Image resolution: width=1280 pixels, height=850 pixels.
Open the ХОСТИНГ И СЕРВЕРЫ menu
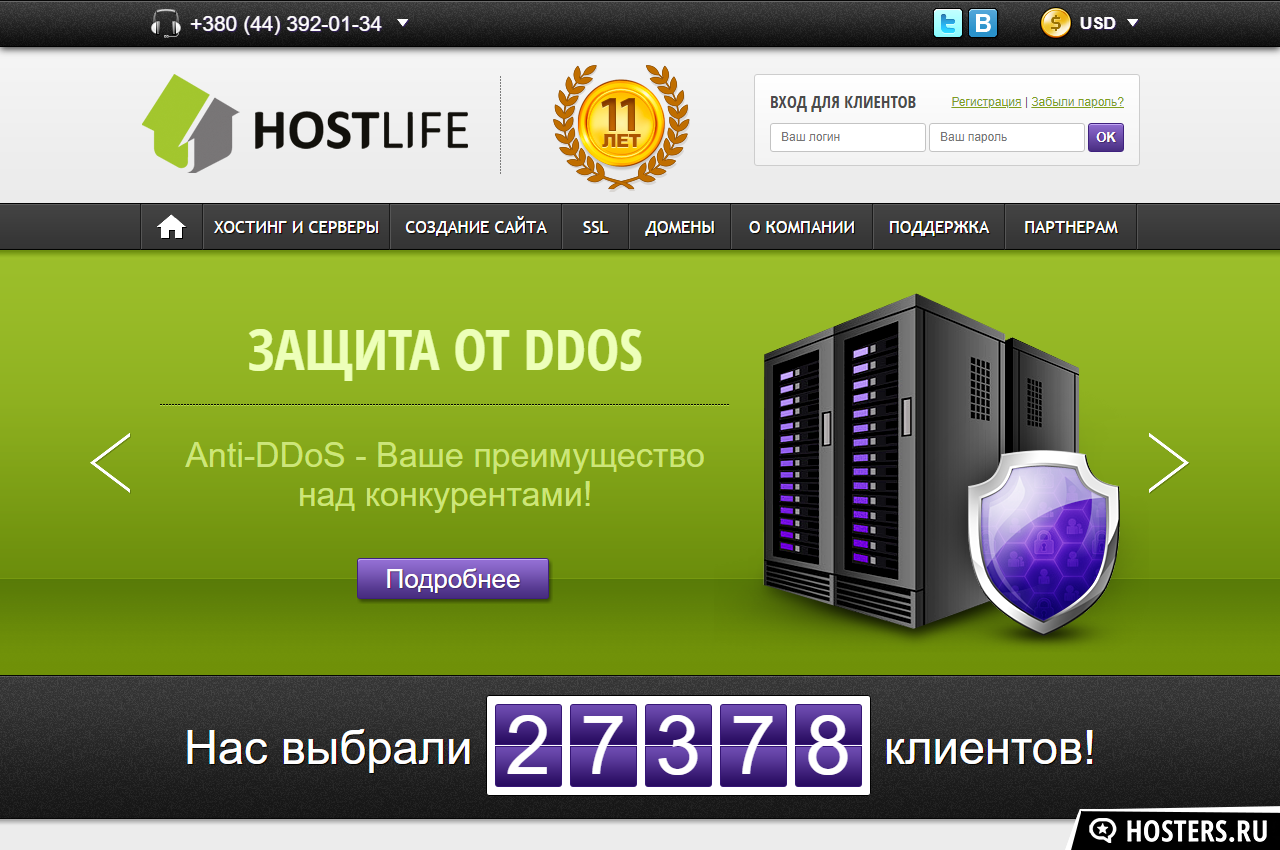tap(296, 227)
